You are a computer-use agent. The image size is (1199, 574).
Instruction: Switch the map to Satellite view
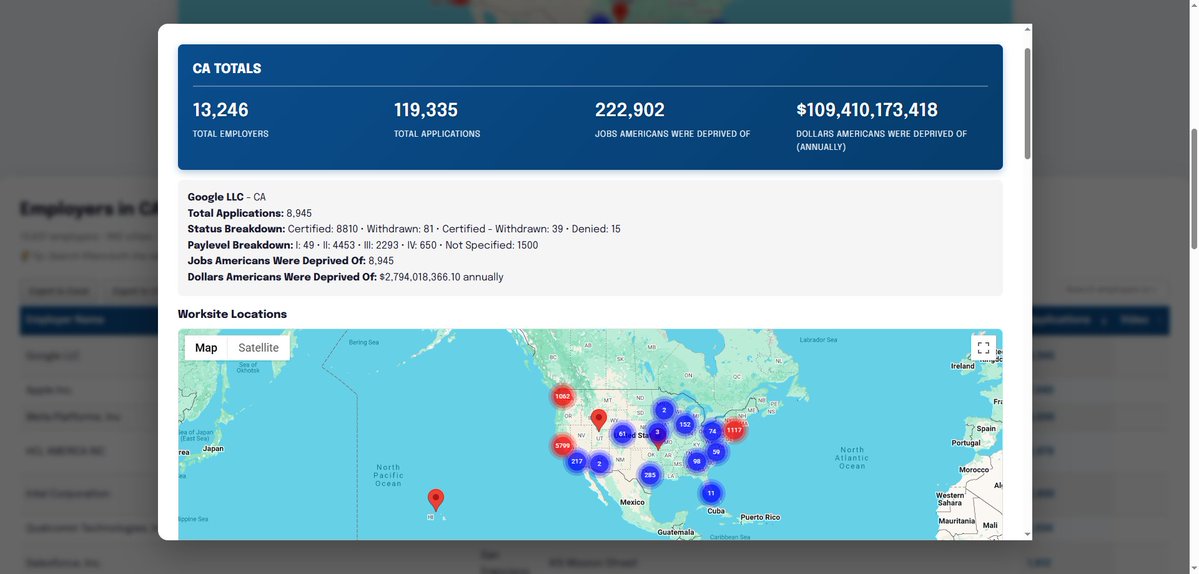click(258, 348)
